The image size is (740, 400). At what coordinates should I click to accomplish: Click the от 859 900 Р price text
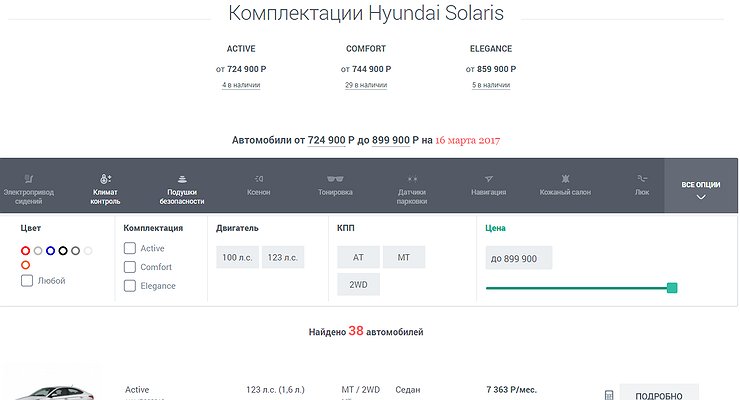coord(491,69)
